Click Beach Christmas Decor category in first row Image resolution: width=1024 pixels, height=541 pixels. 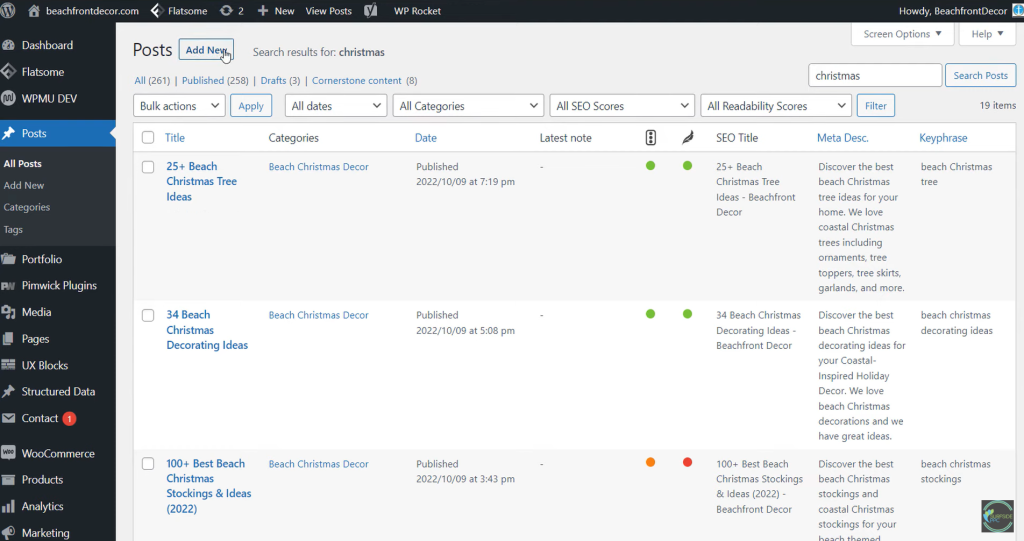[x=319, y=167]
